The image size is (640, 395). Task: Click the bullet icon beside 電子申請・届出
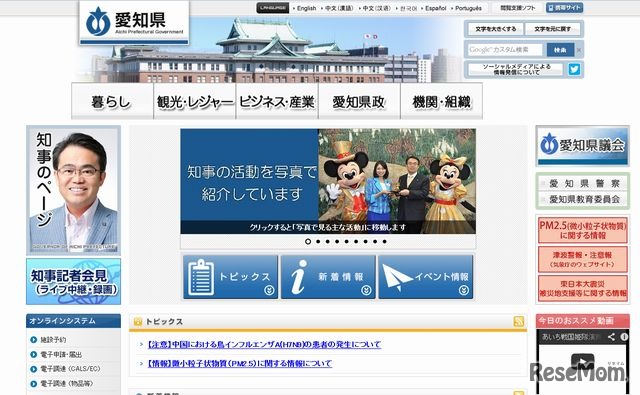33,354
